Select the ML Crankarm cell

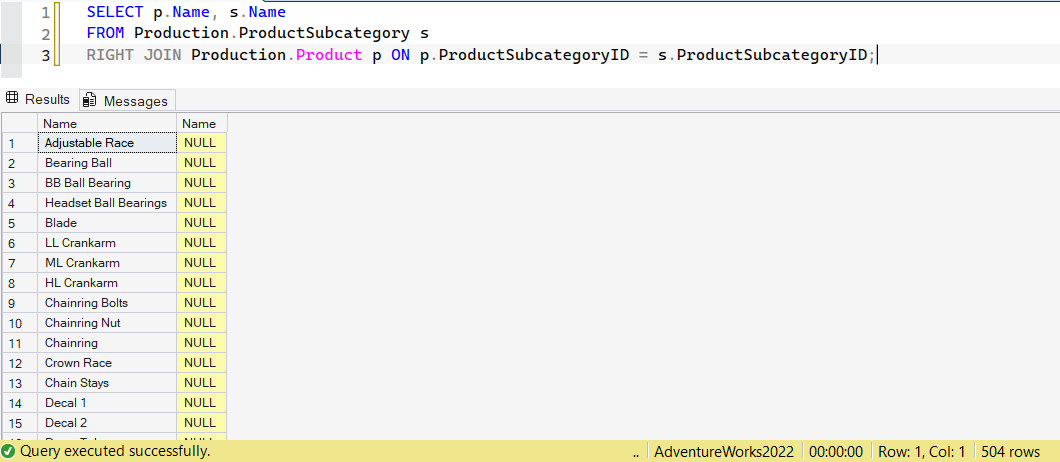coord(107,262)
